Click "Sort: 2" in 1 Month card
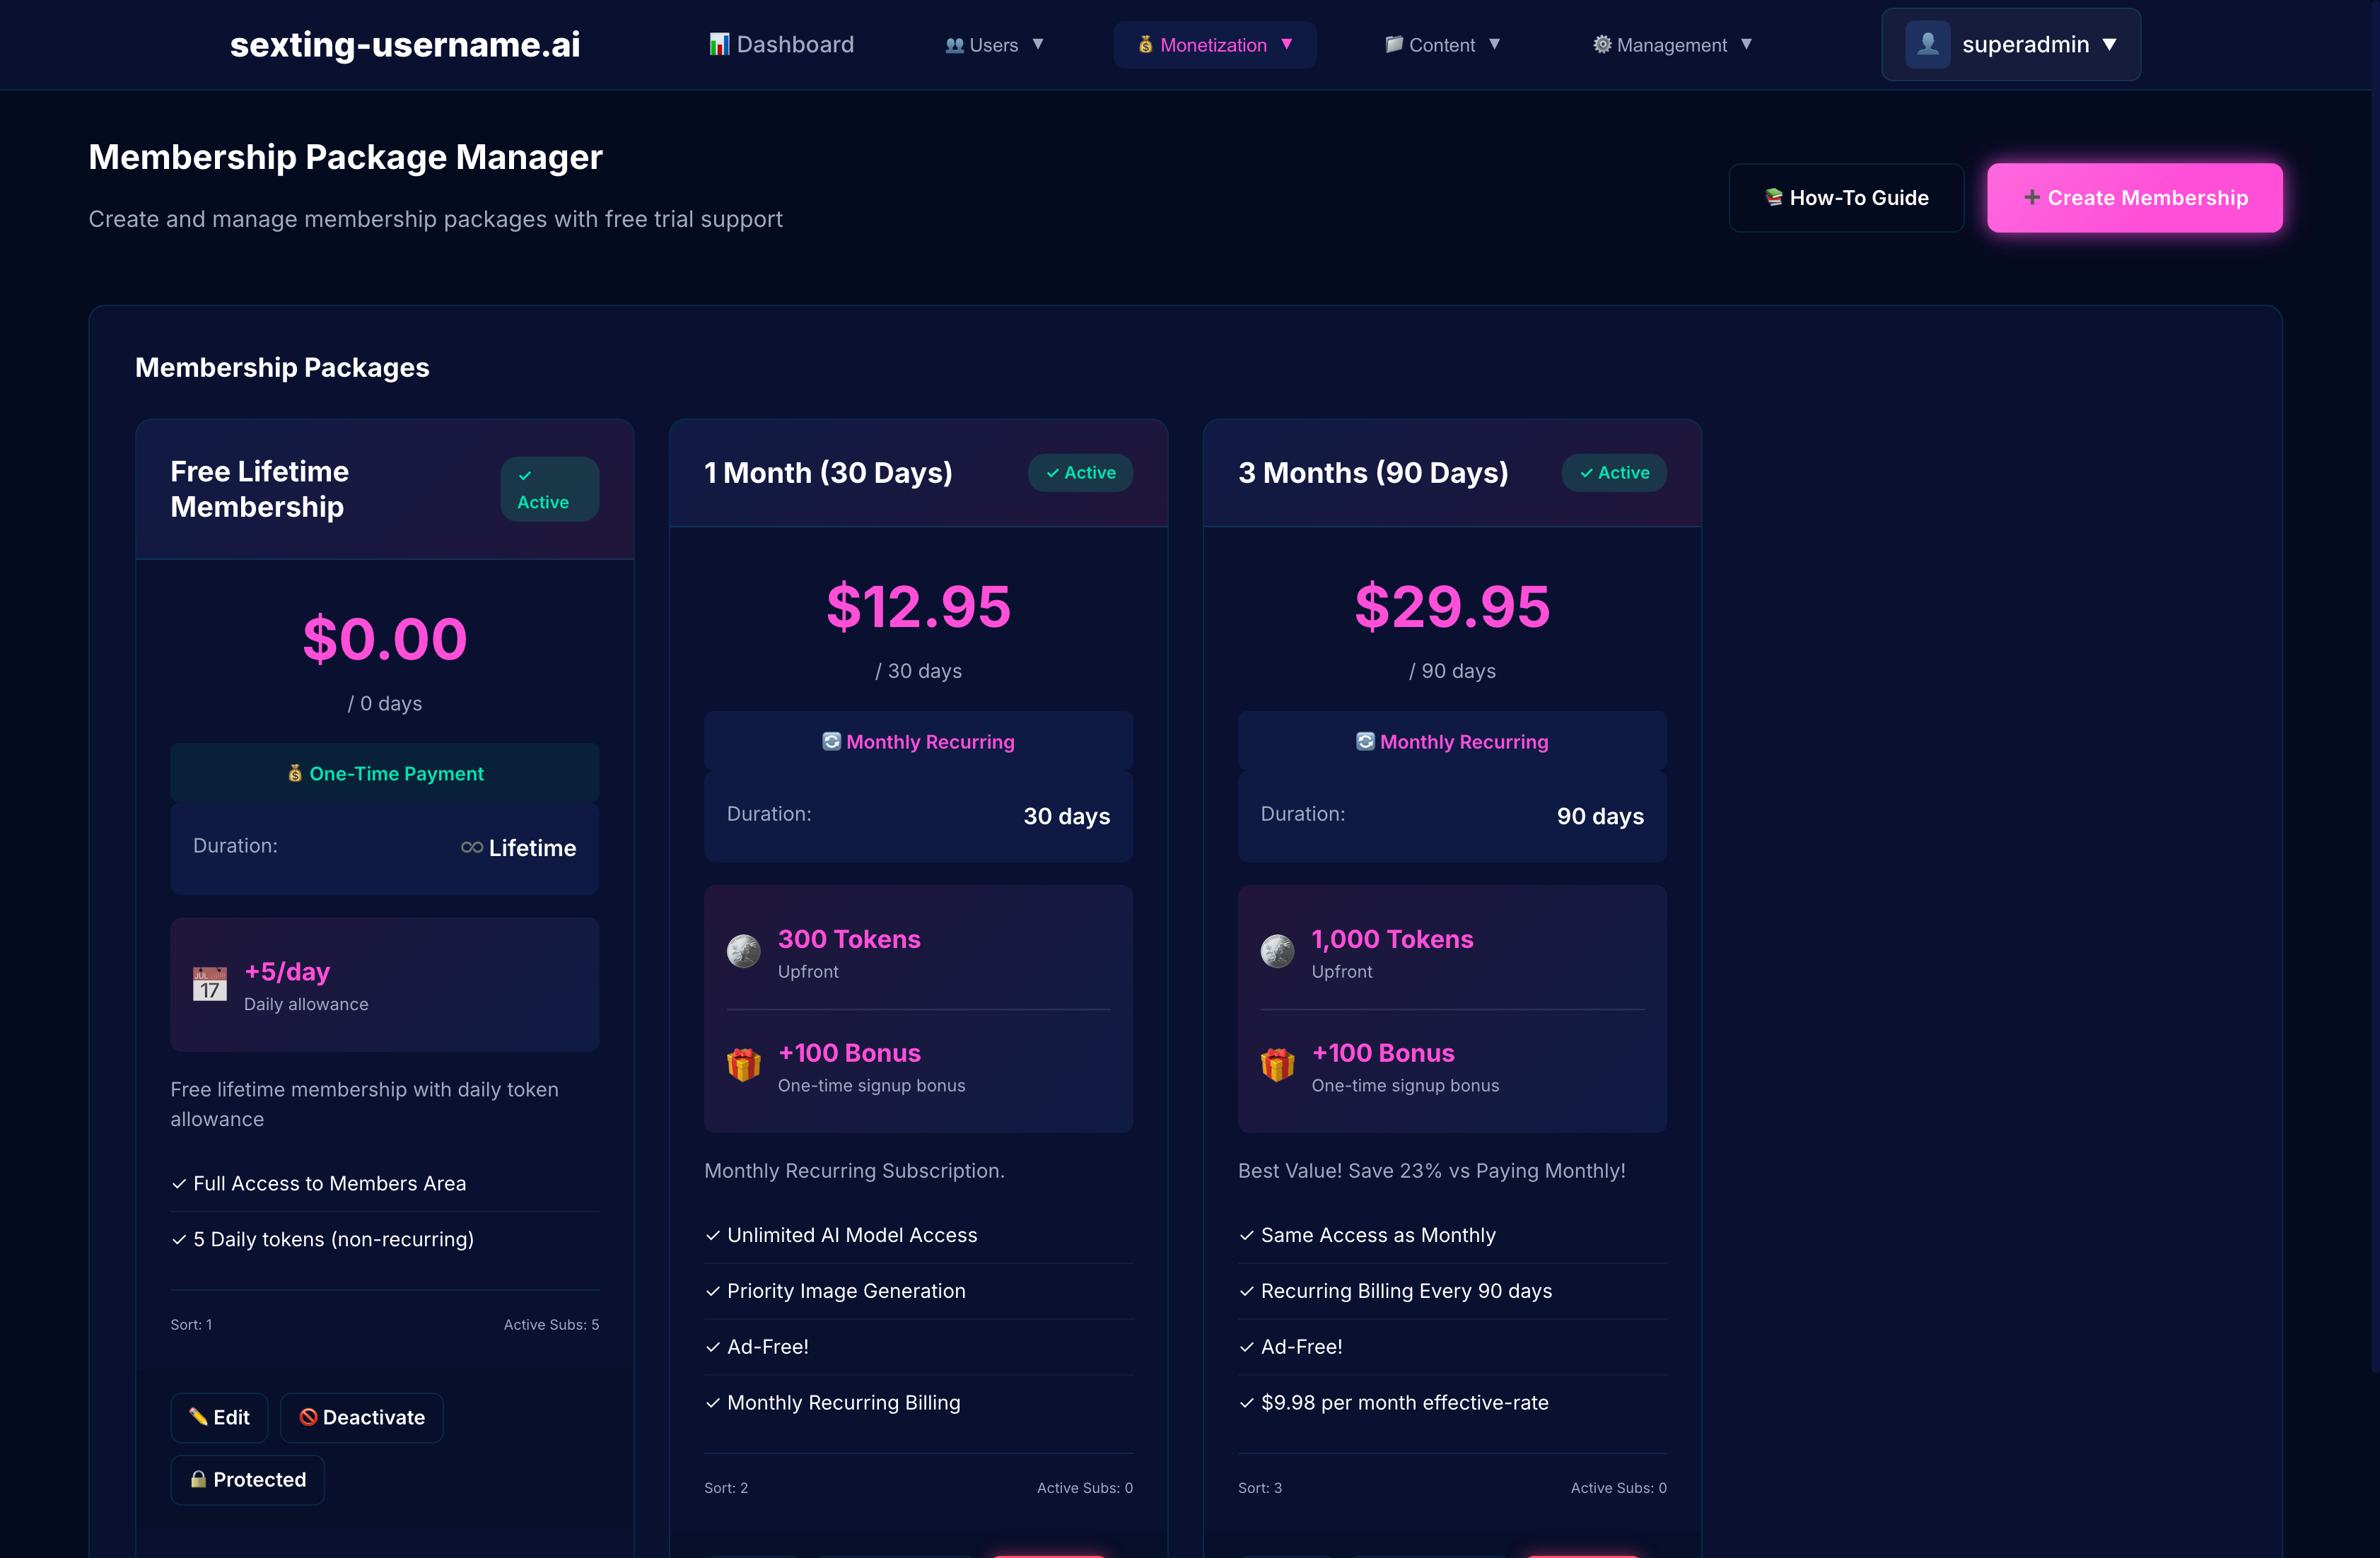Viewport: 2380px width, 1558px height. pos(726,1487)
